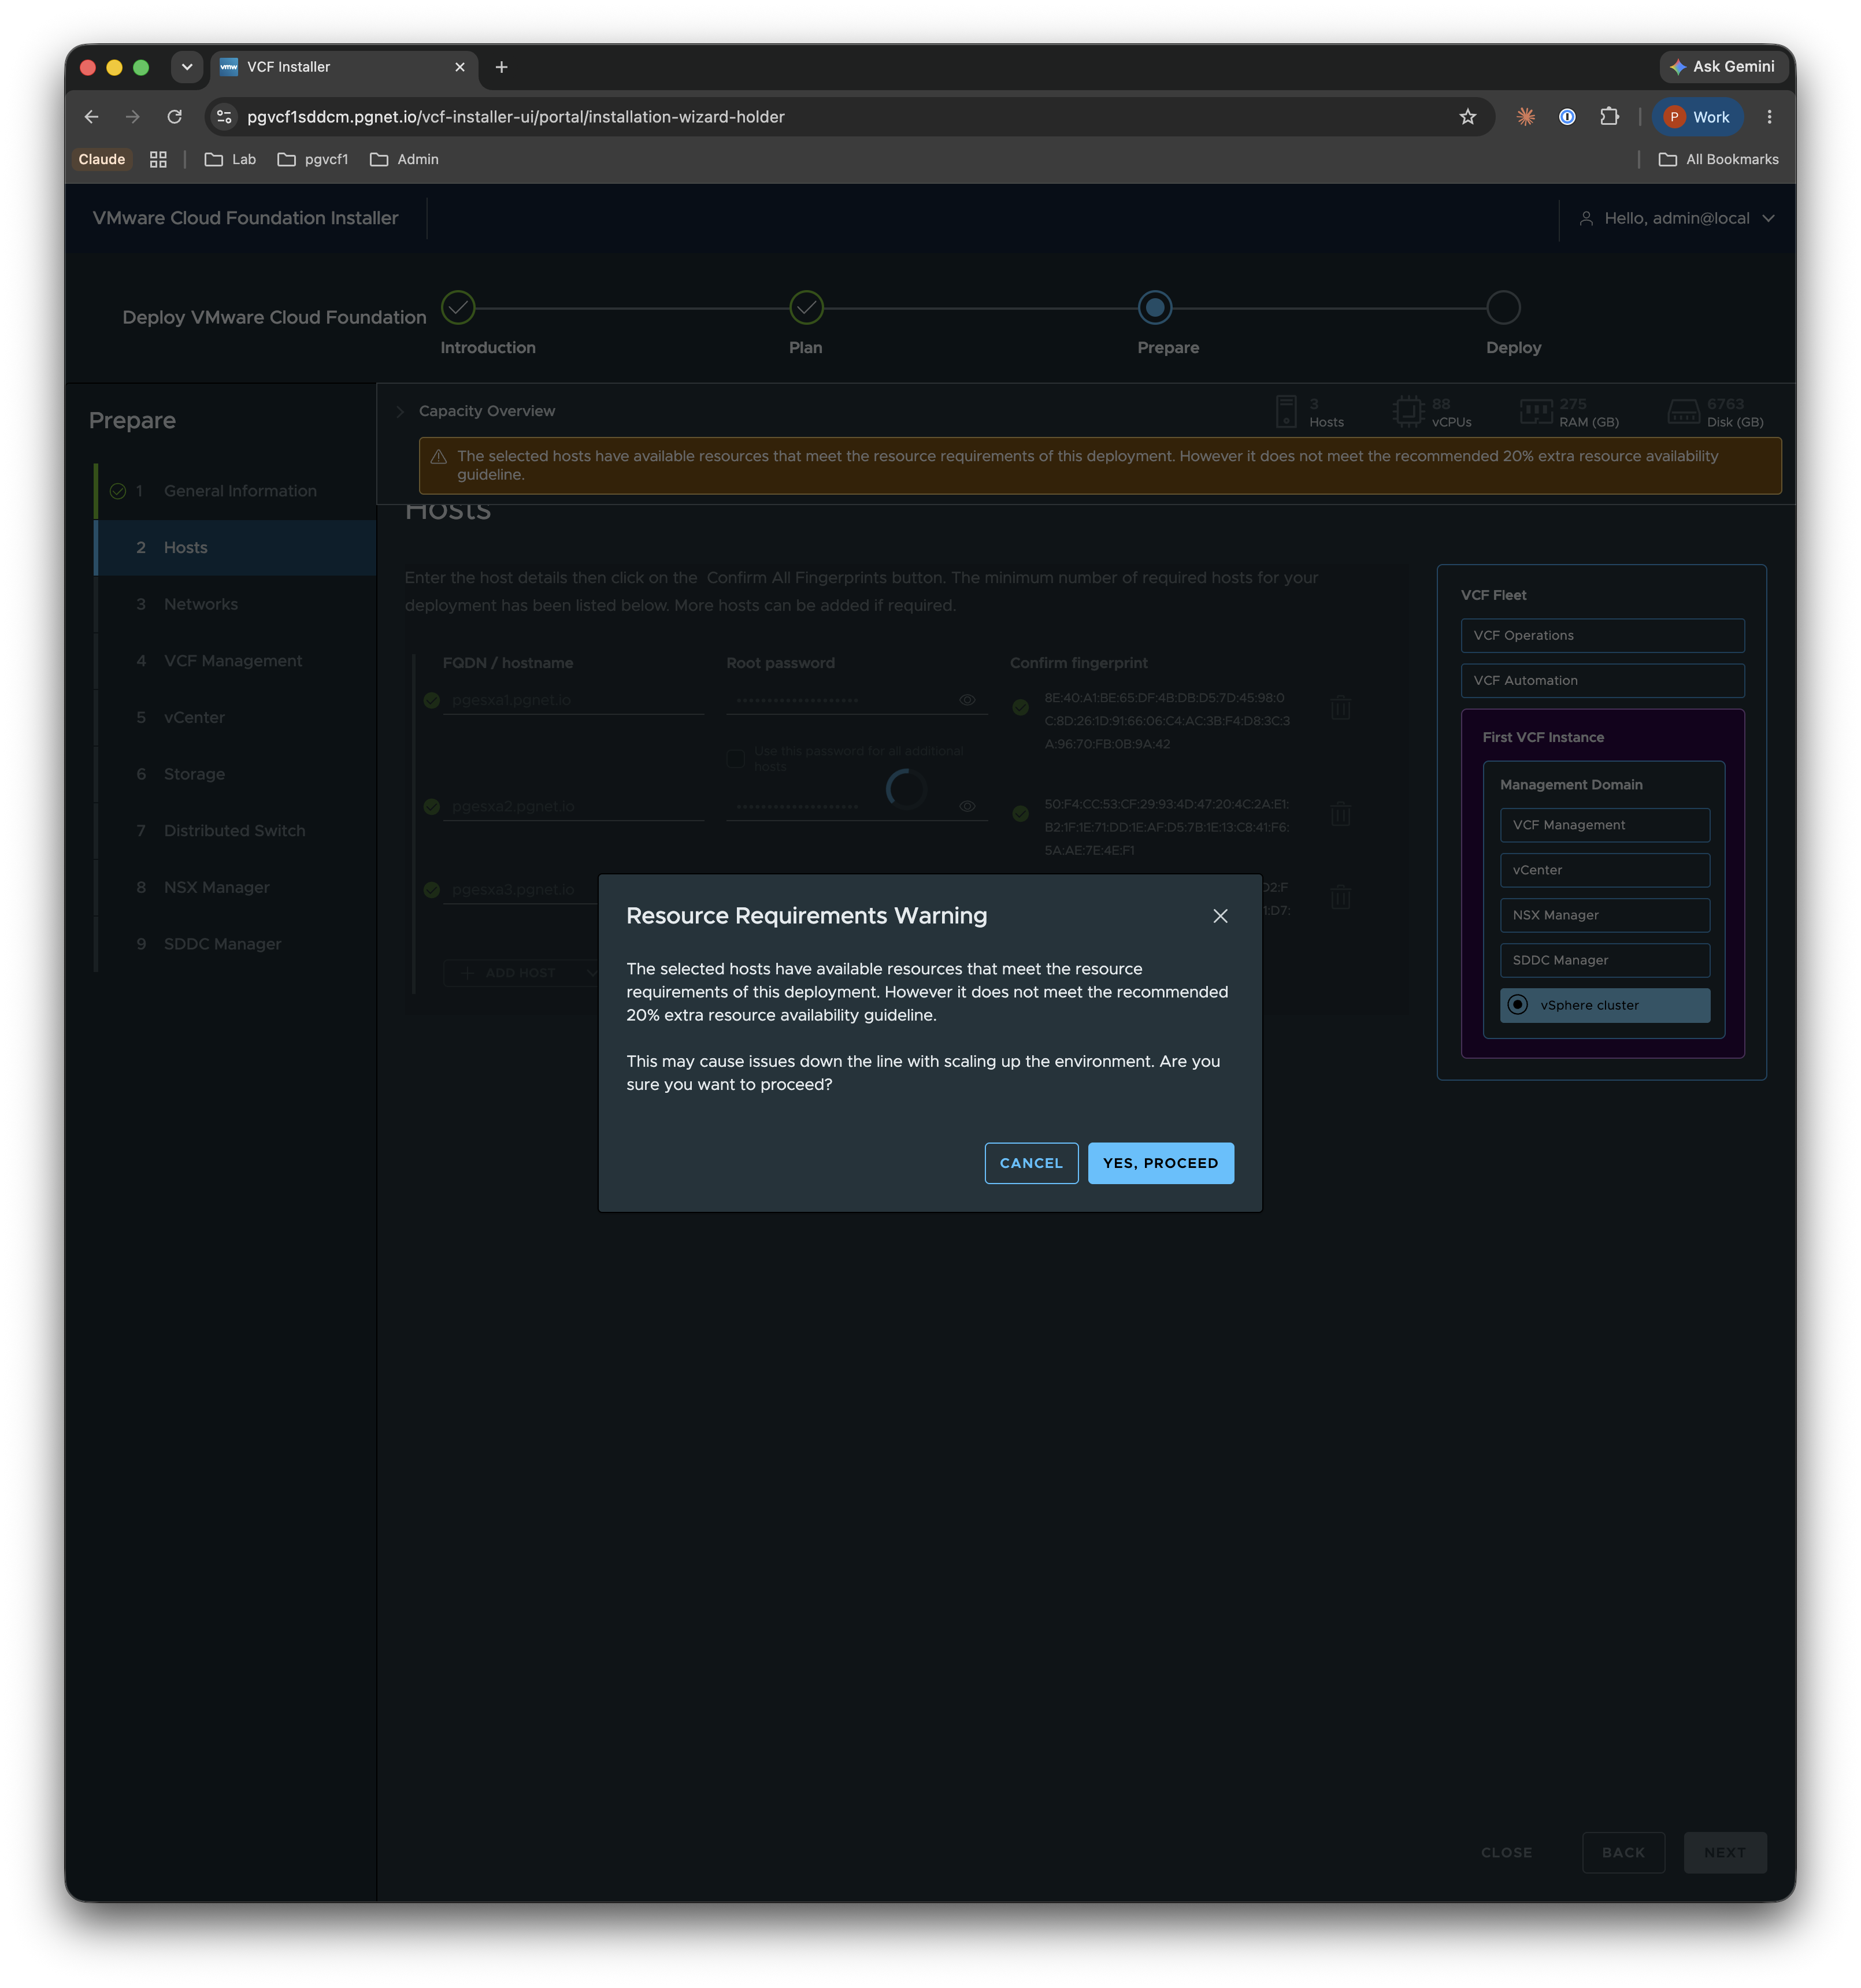
Task: Check Use this password for all additional hosts
Action: click(x=736, y=758)
